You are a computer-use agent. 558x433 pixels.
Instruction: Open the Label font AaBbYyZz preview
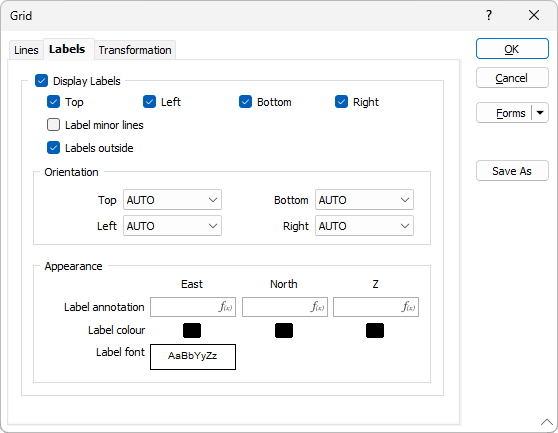click(193, 357)
